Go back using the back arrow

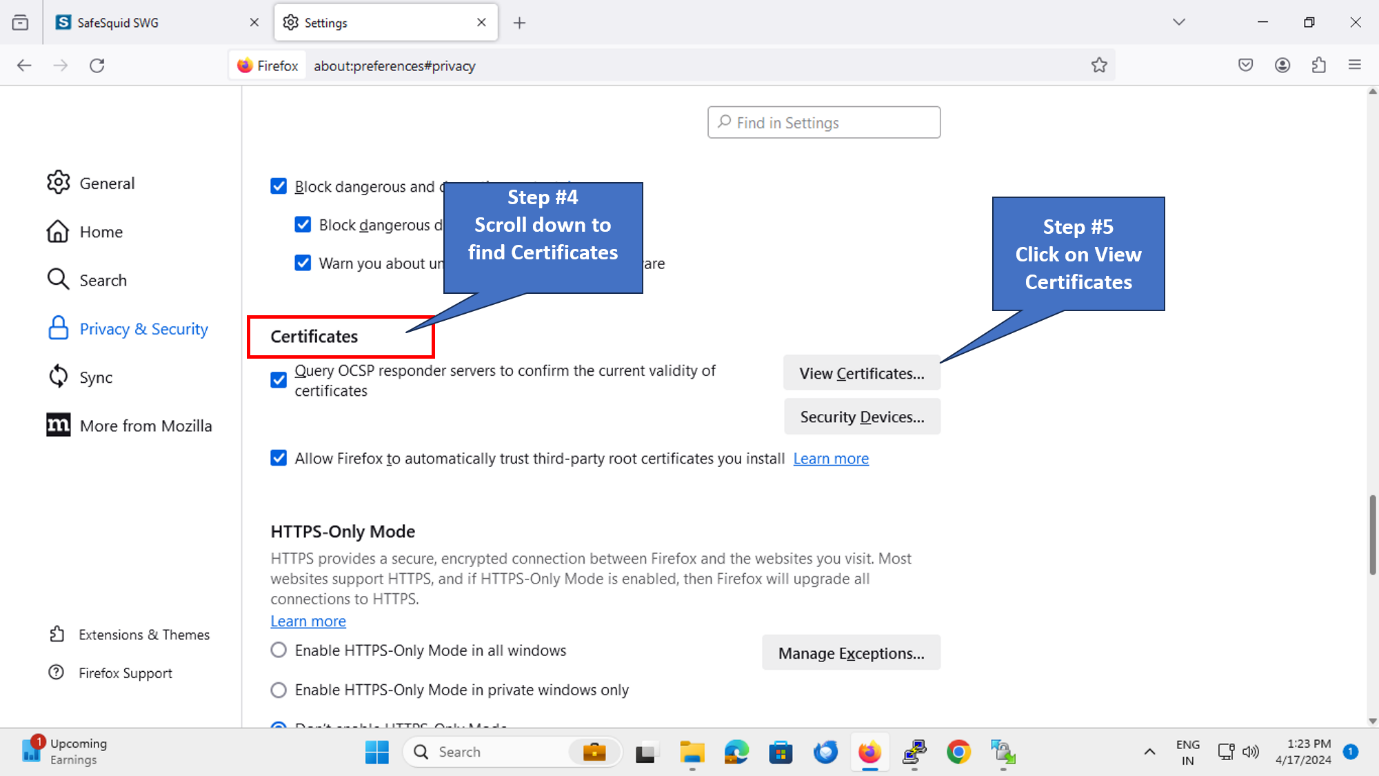(24, 65)
